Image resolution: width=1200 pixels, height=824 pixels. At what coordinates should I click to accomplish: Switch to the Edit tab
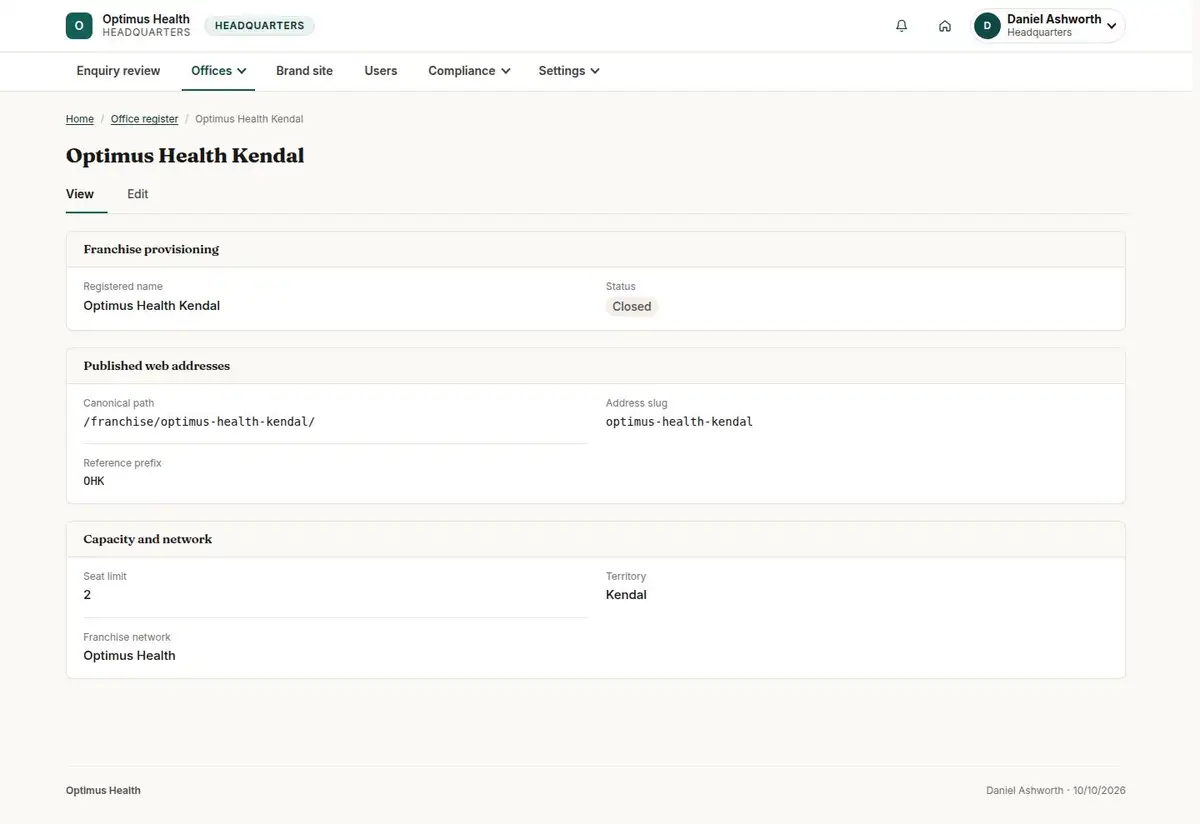[x=138, y=194]
